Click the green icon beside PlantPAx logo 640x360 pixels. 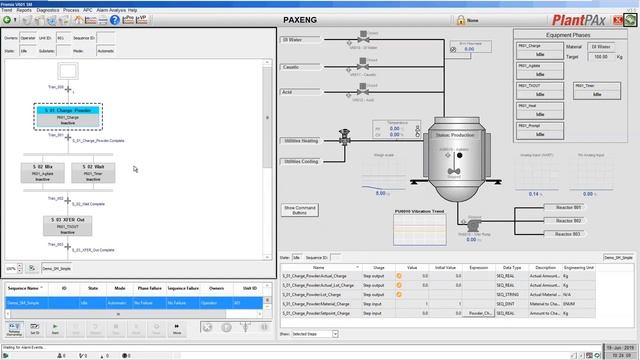pyautogui.click(x=630, y=20)
